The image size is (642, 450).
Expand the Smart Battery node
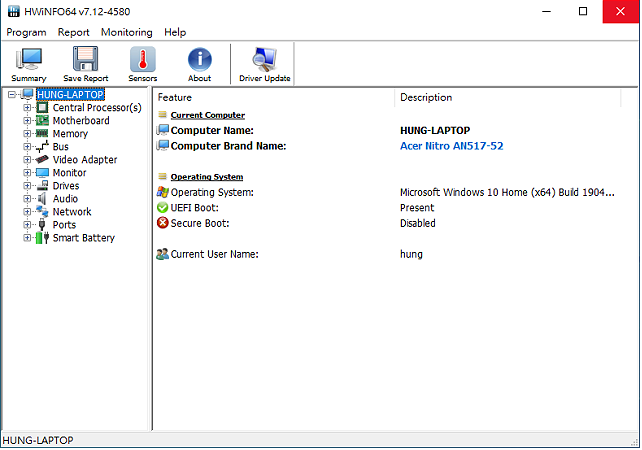tap(27, 238)
